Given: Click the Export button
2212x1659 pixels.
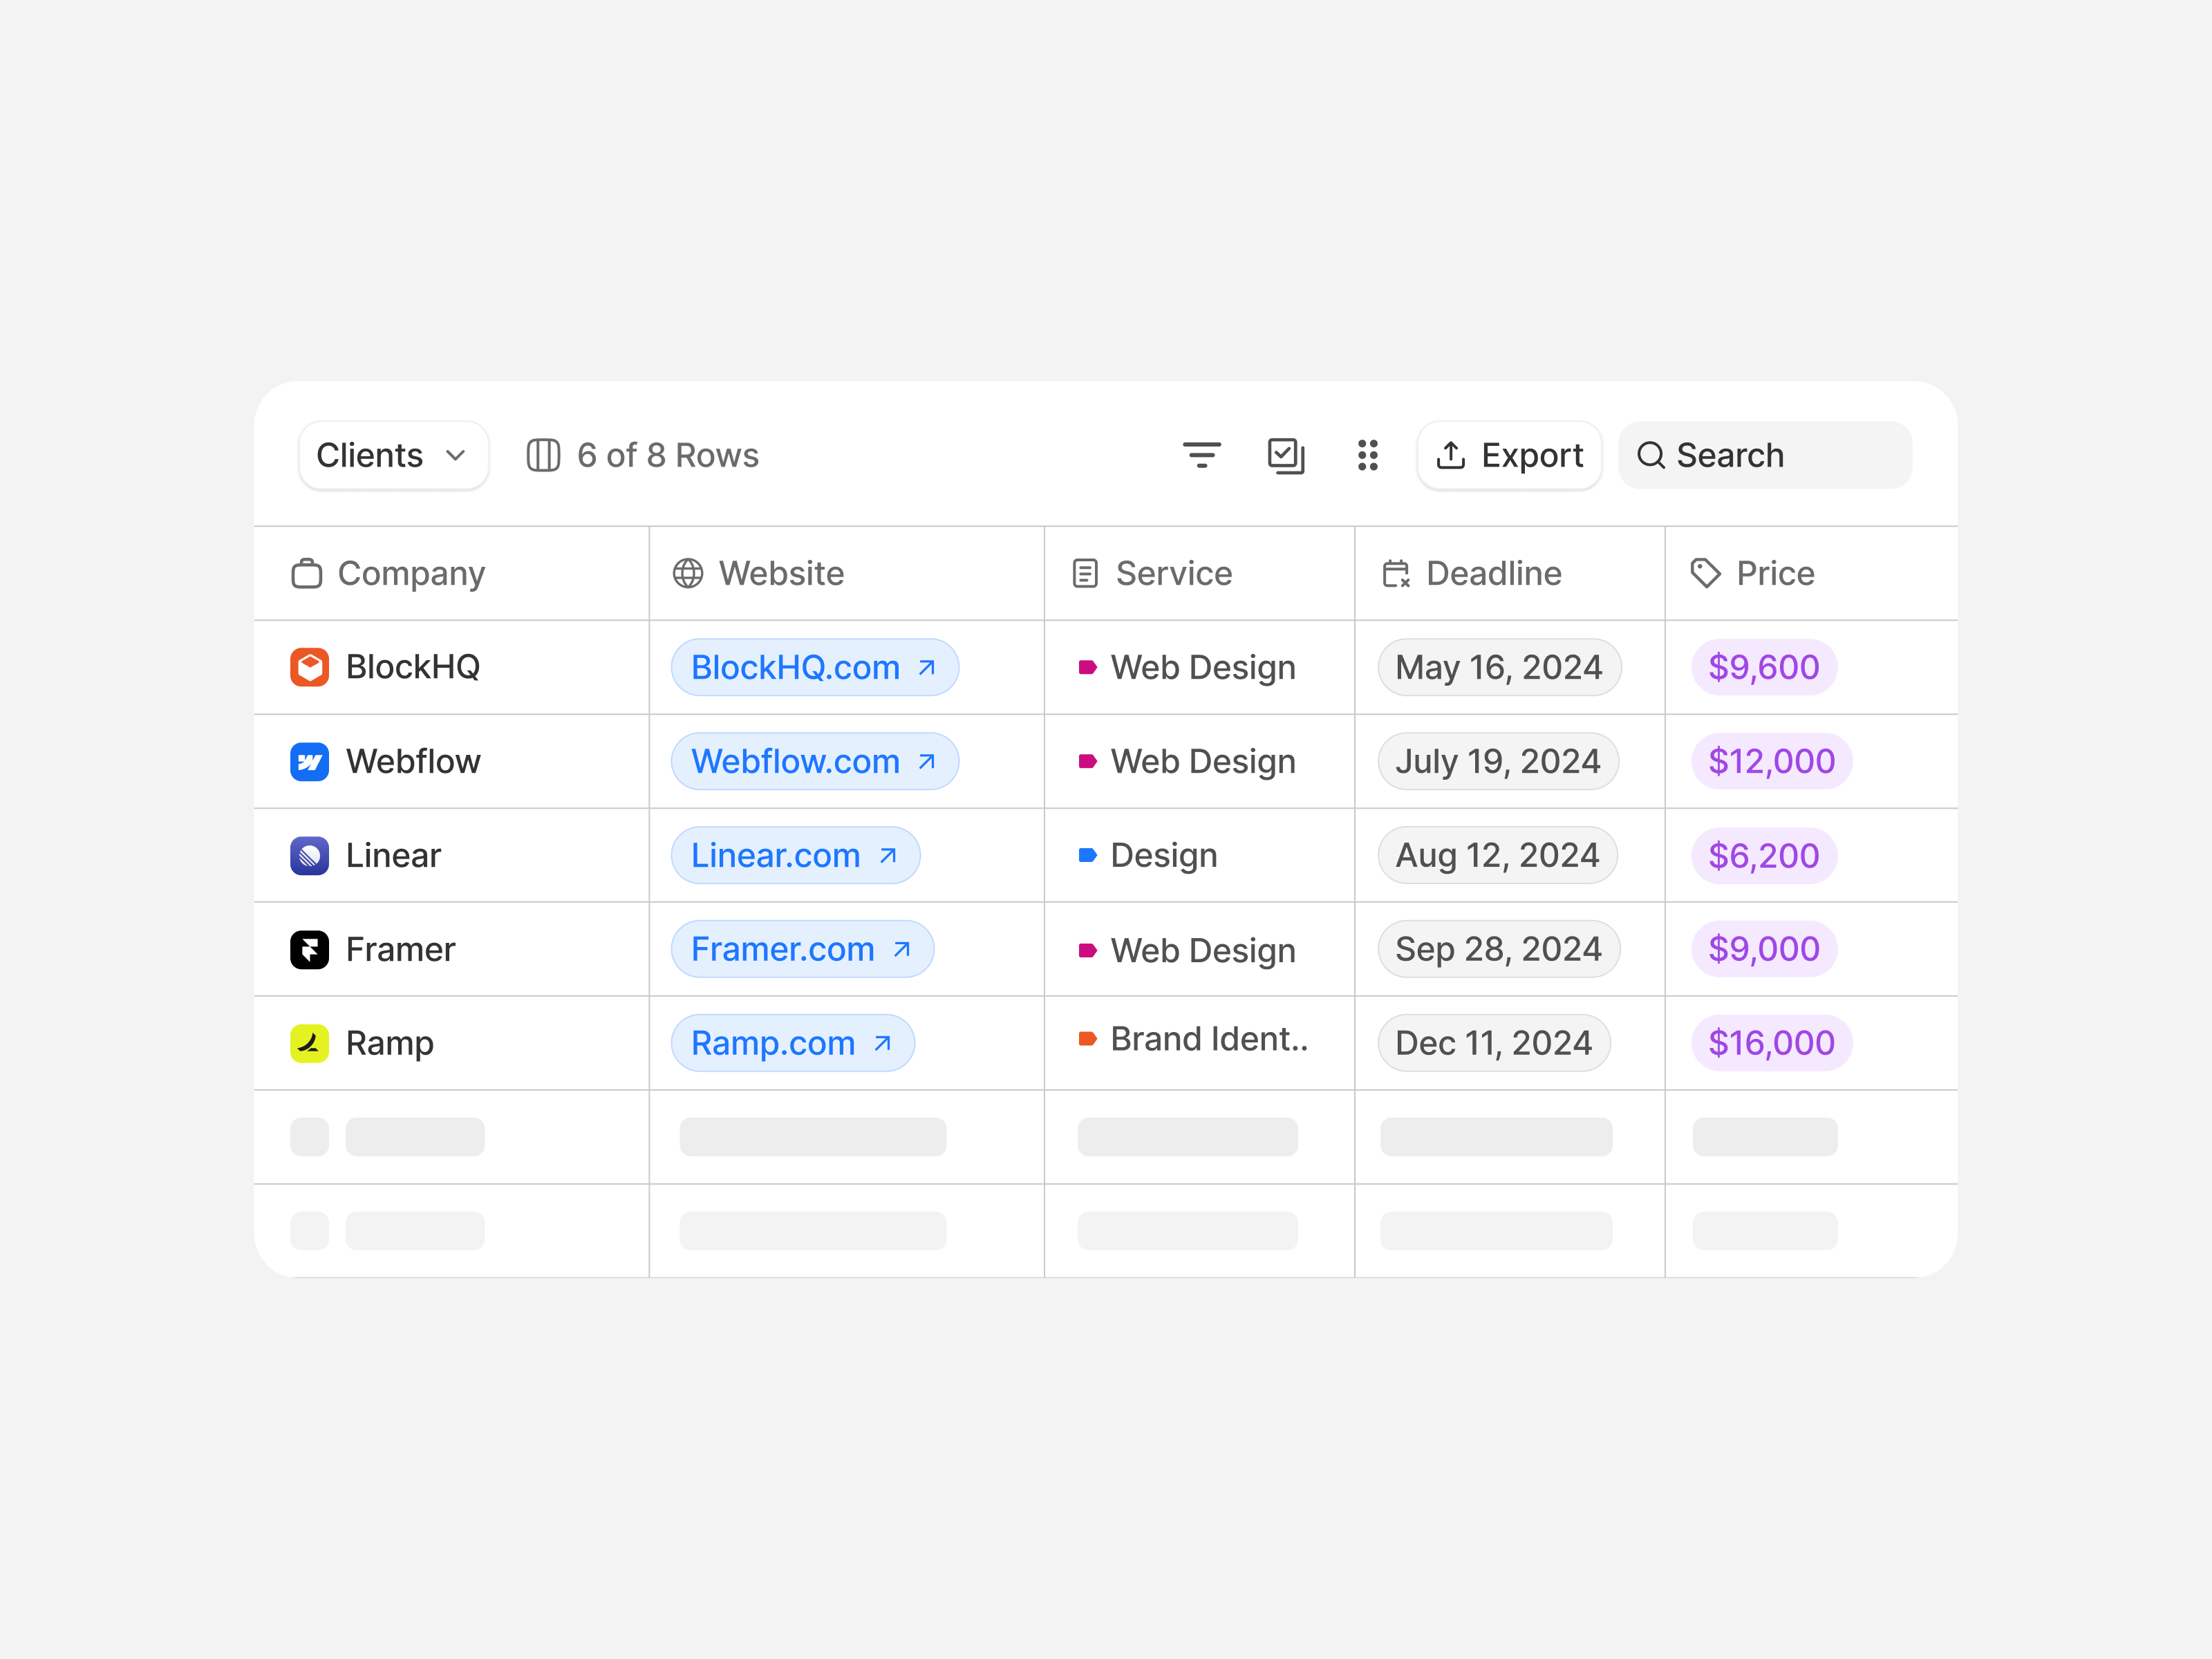Looking at the screenshot, I should (x=1509, y=455).
